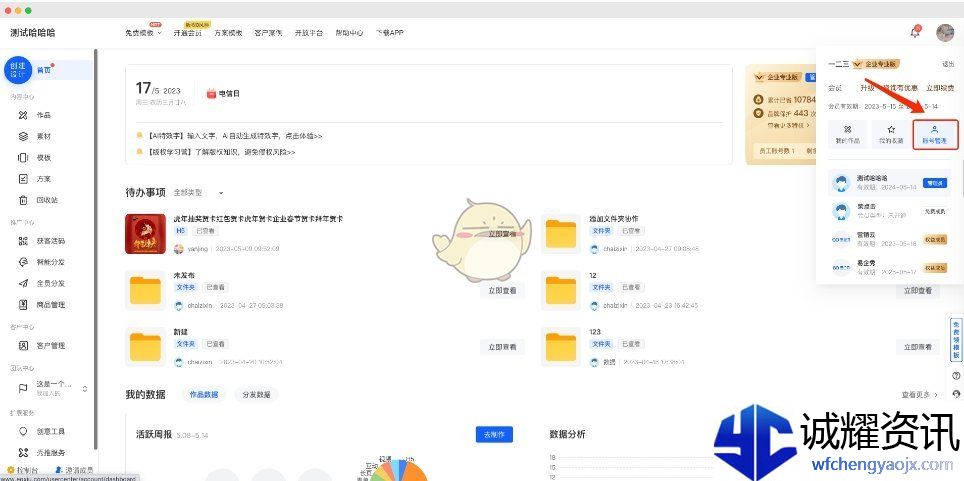Click 立即续费 in the account popup
The width and height of the screenshot is (964, 481).
[940, 88]
